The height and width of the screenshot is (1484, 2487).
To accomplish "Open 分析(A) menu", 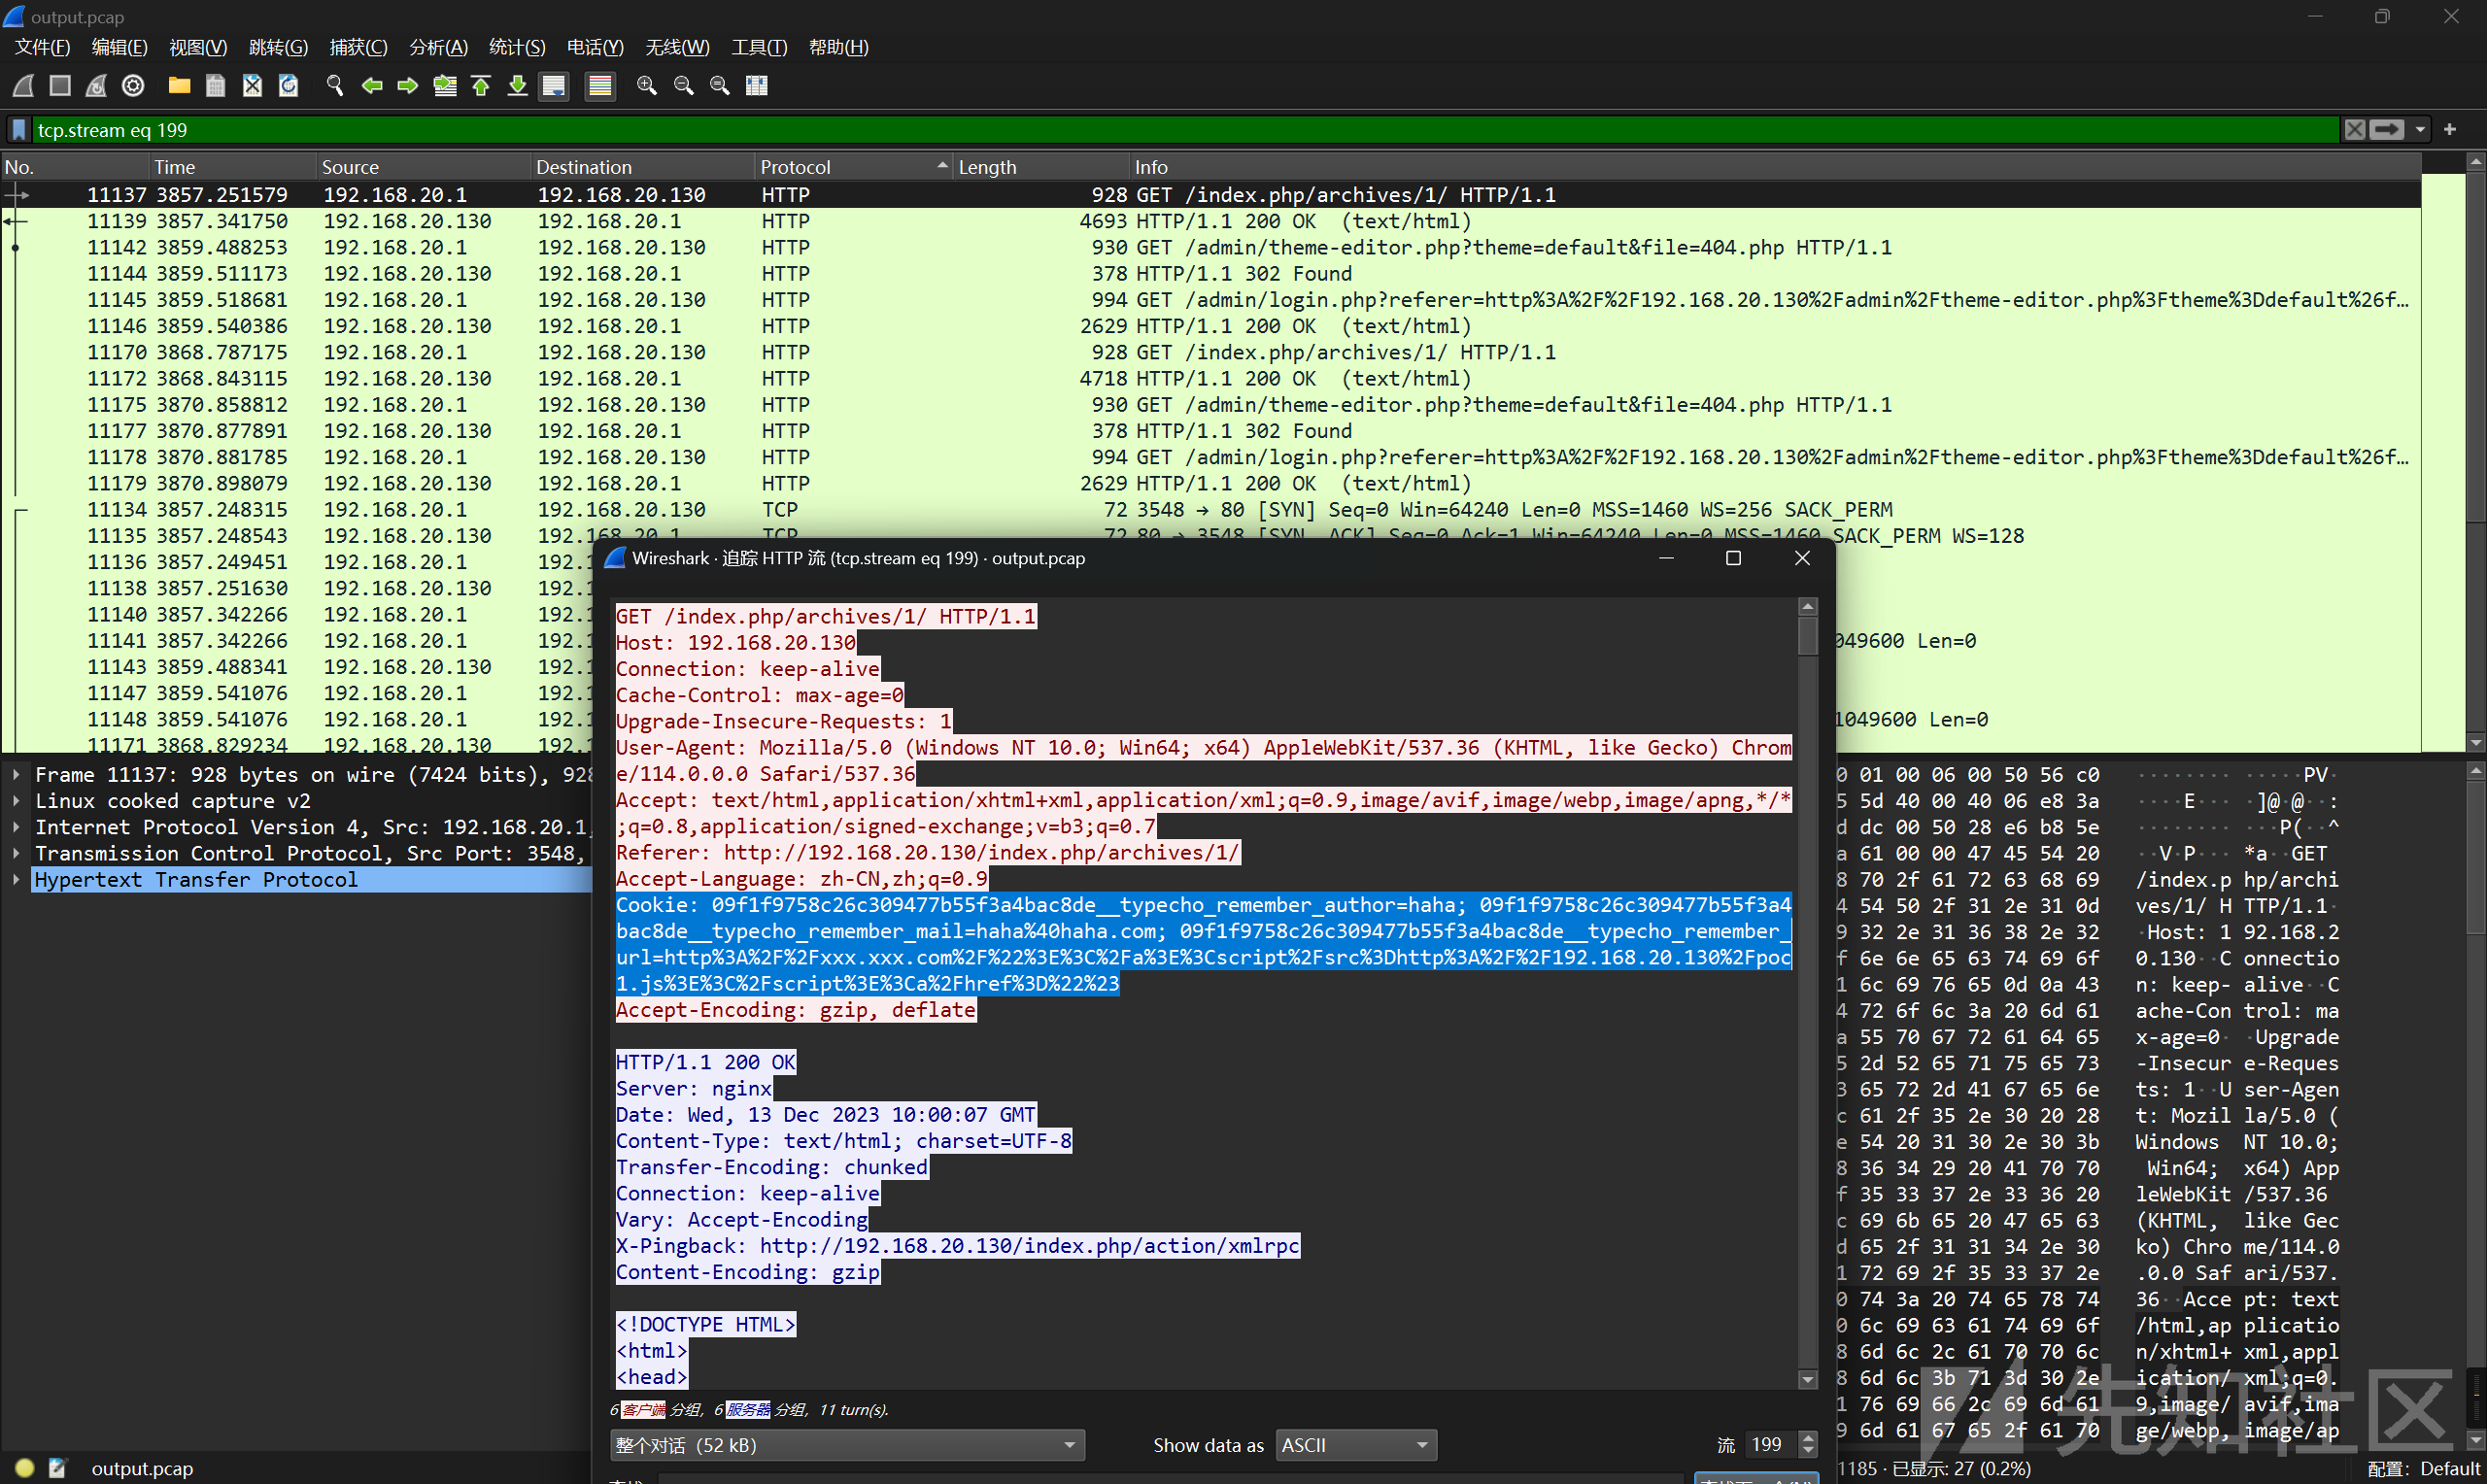I will [x=438, y=47].
